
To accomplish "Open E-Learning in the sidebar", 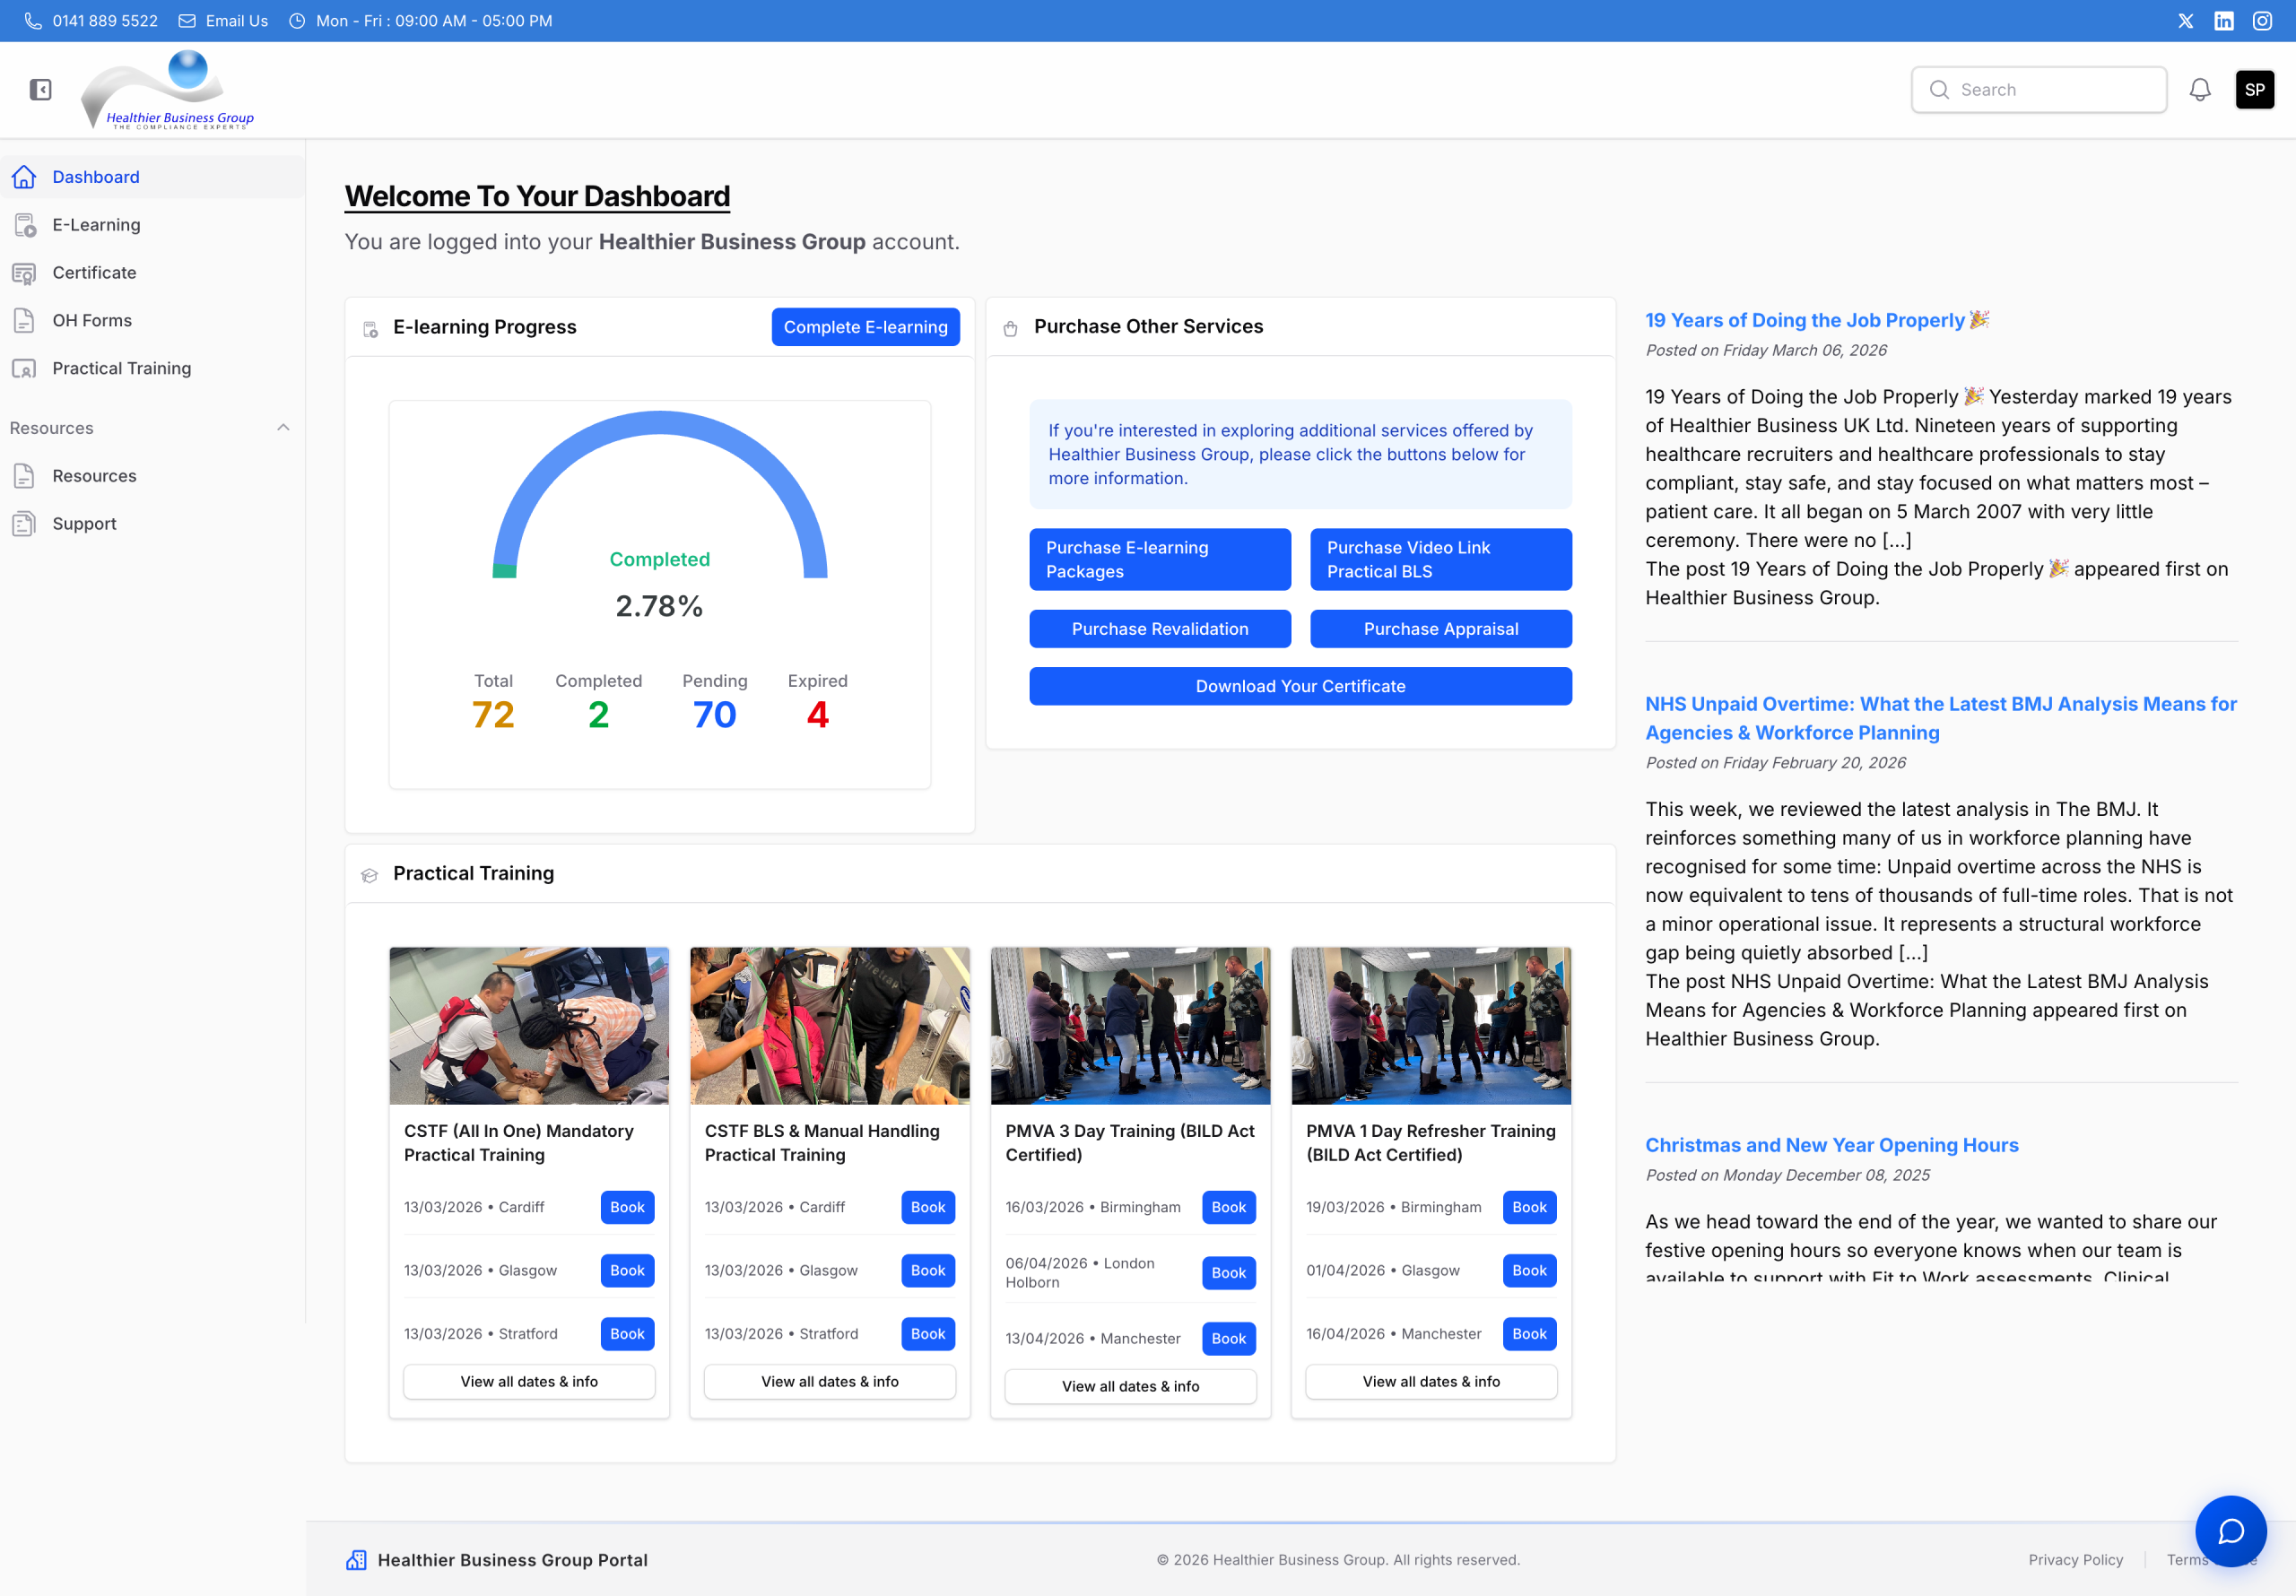I will tap(96, 225).
